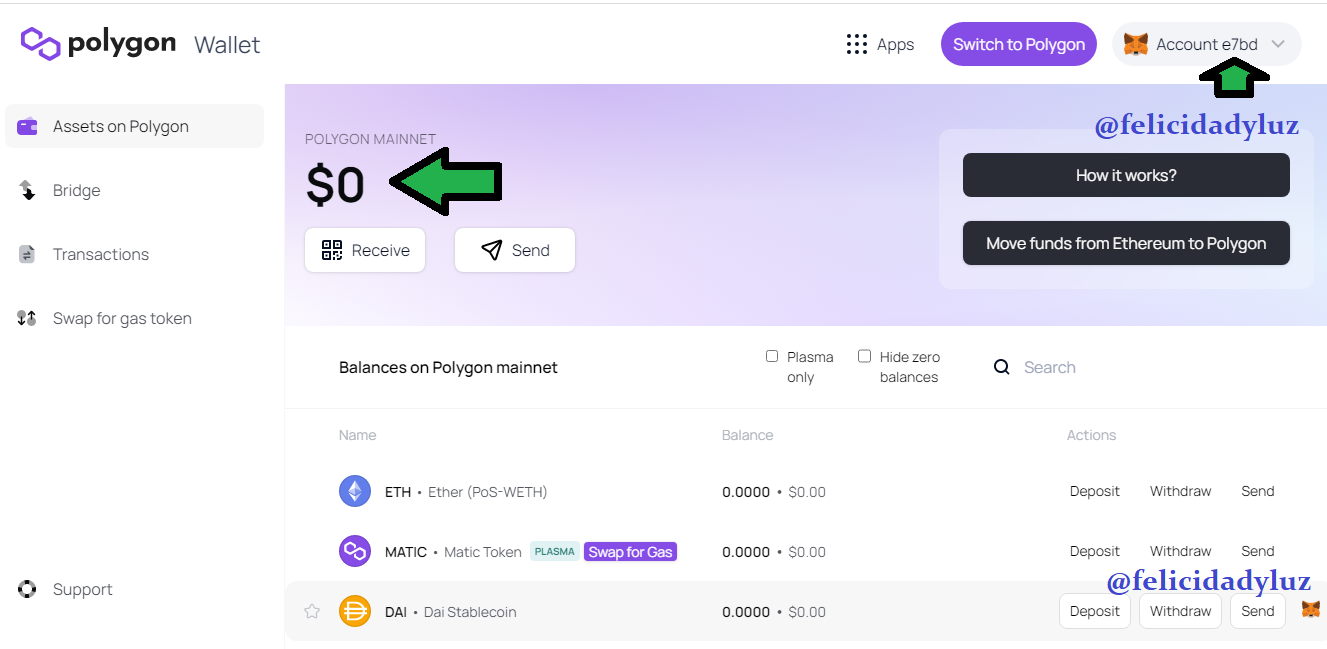1327x649 pixels.
Task: Click the search magnifier icon
Action: coord(1001,367)
